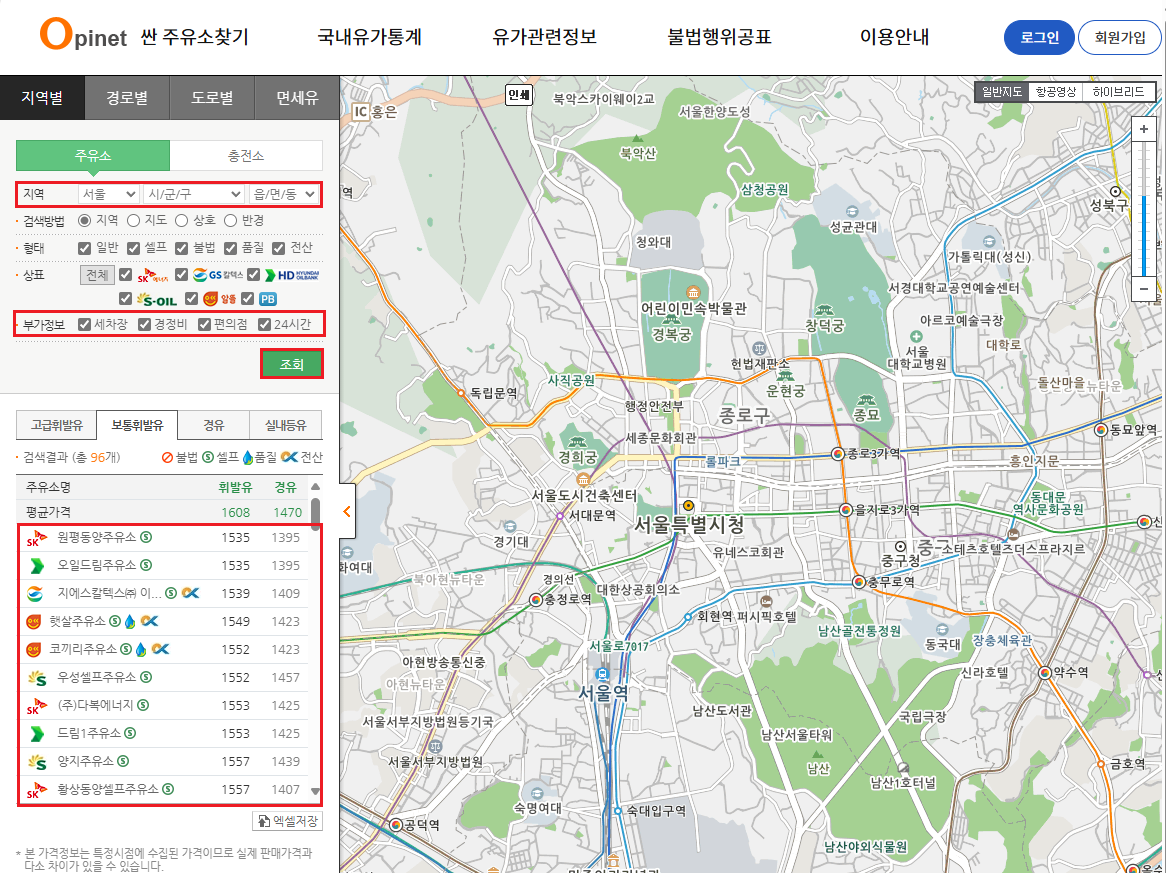The width and height of the screenshot is (1166, 873).
Task: Click the map zoom level slider
Action: [1144, 208]
